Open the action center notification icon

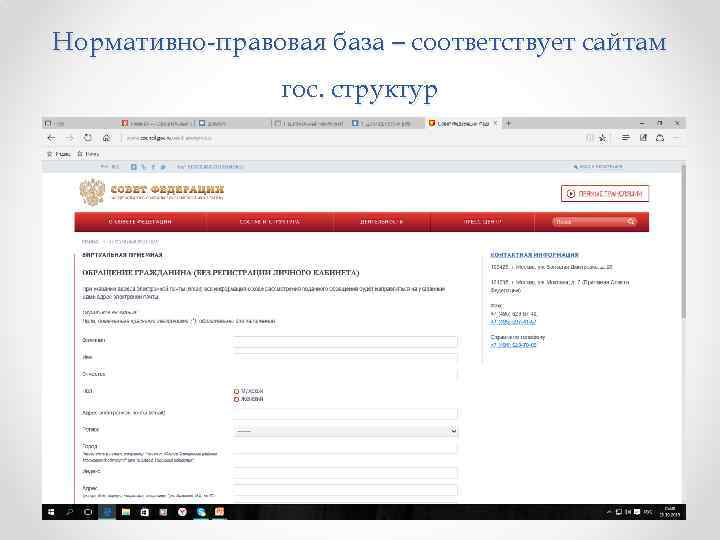pyautogui.click(x=637, y=512)
